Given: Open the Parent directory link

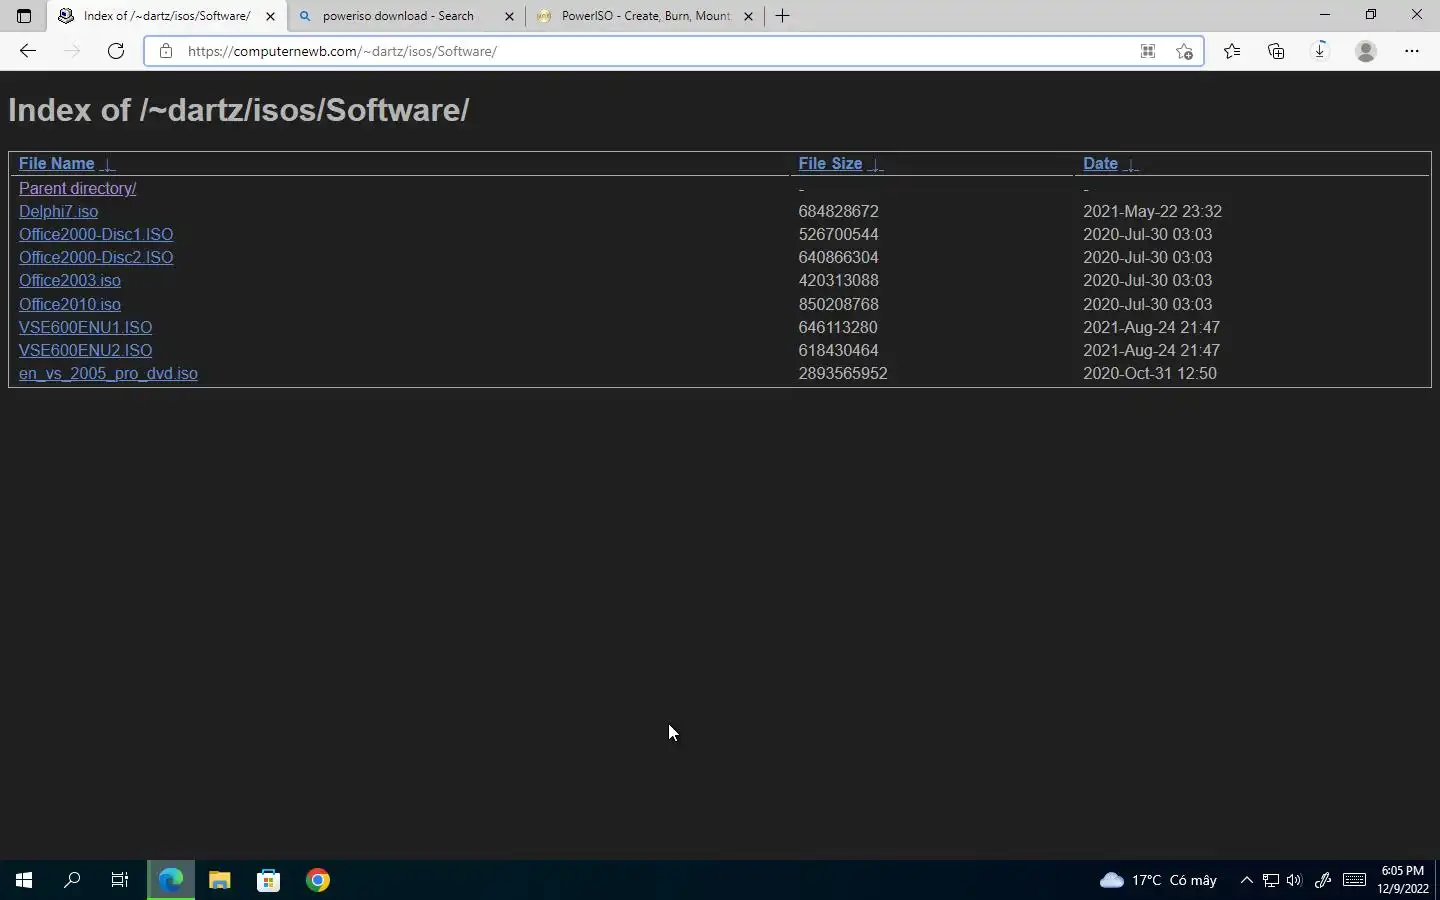Looking at the screenshot, I should [x=77, y=188].
